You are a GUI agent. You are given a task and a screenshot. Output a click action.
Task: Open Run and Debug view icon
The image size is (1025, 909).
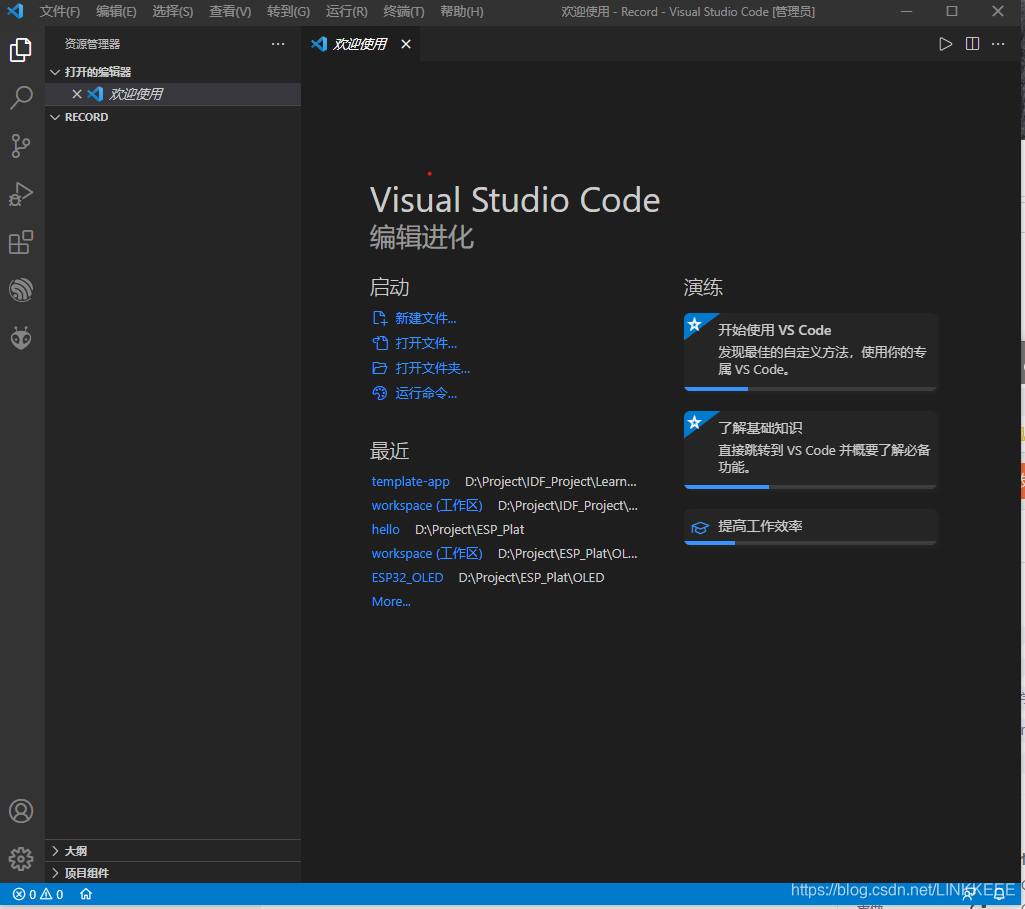[x=21, y=194]
